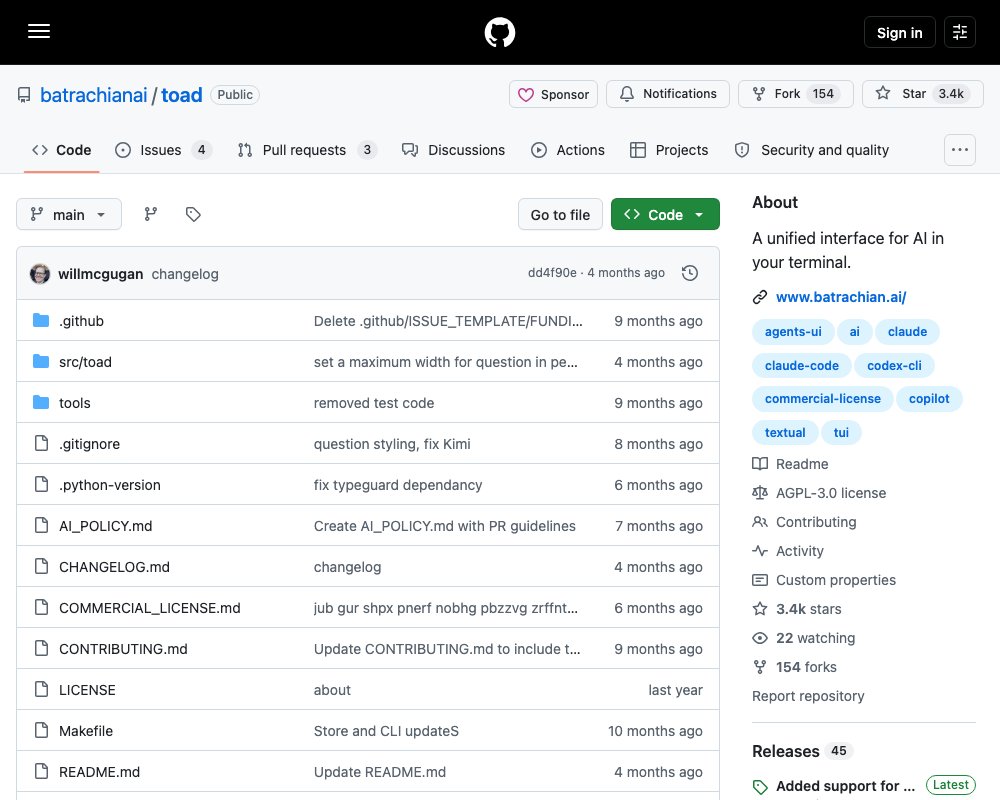Open the COMMERCIAL_LICENSE.md file
Viewport: 1000px width, 800px height.
click(150, 608)
